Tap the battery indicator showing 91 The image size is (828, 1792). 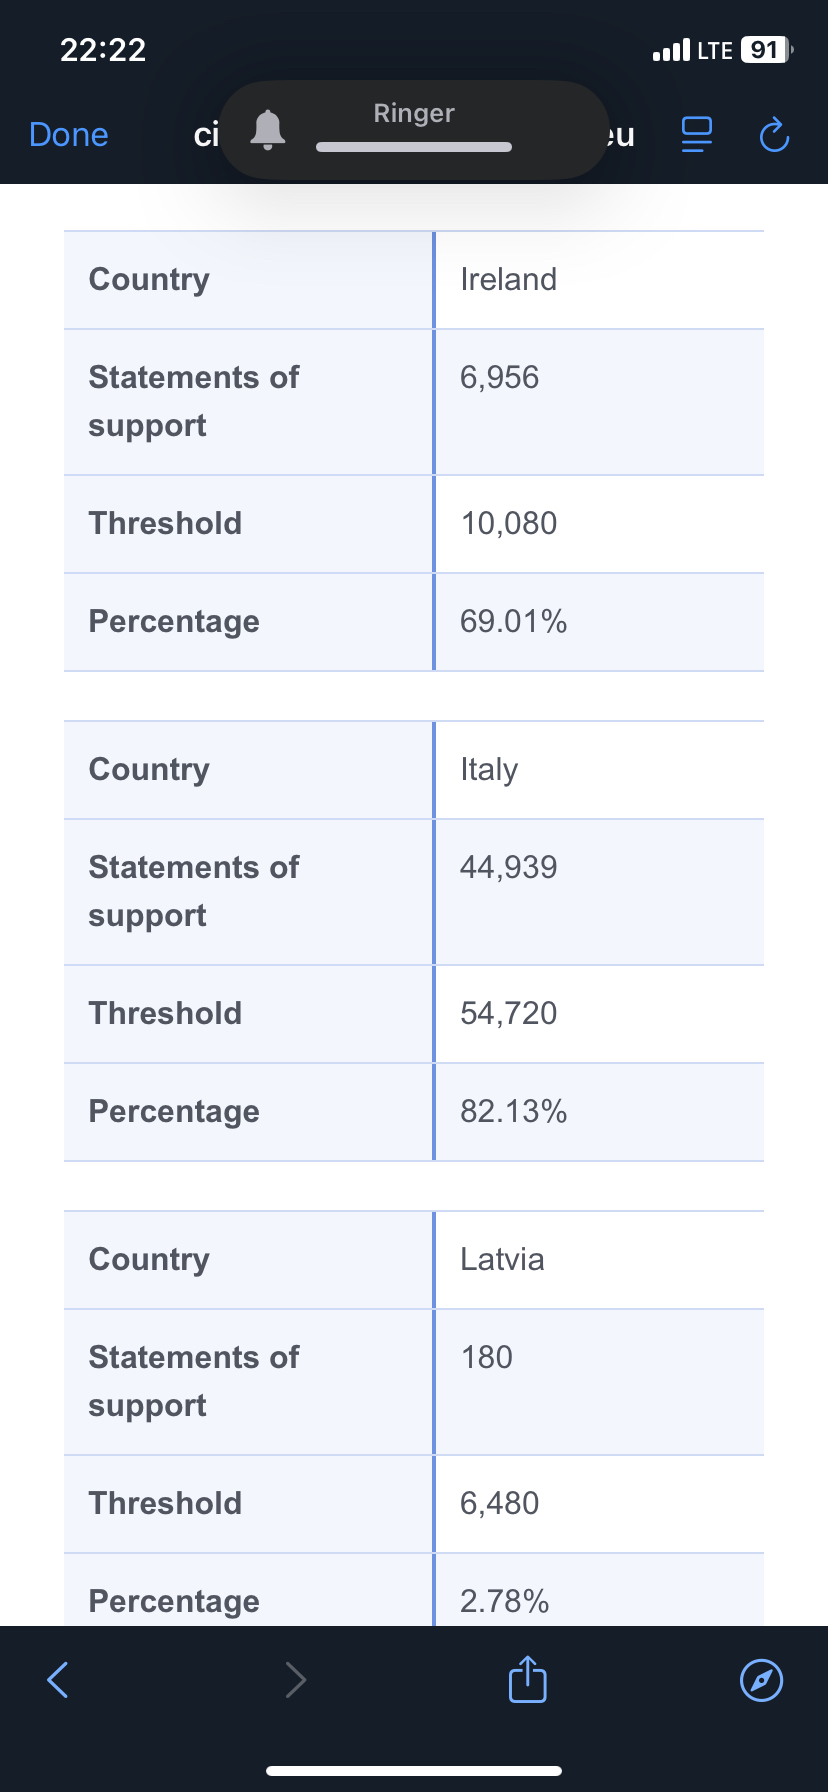click(x=765, y=50)
